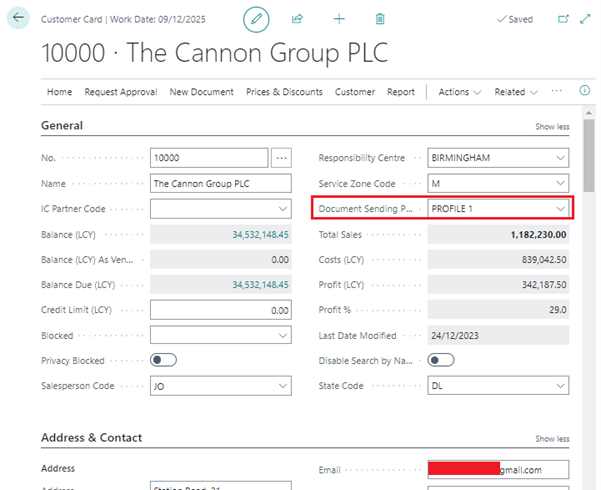Collapse the General section header
This screenshot has height=490, width=601.
coord(62,125)
